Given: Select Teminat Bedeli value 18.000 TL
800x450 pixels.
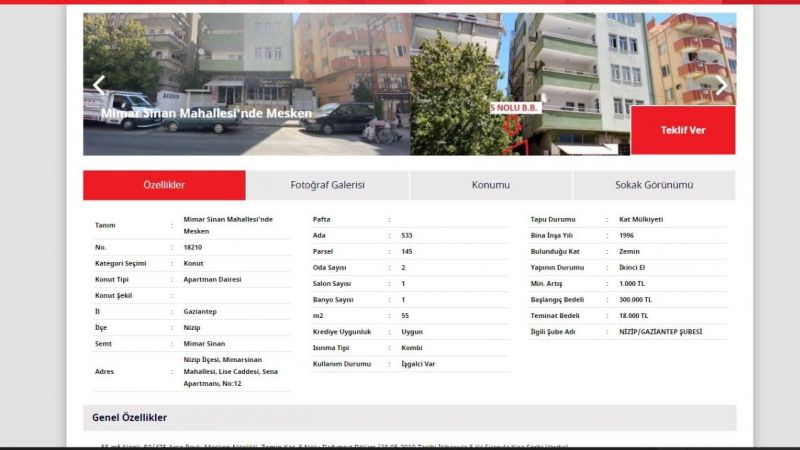Looking at the screenshot, I should click(633, 316).
